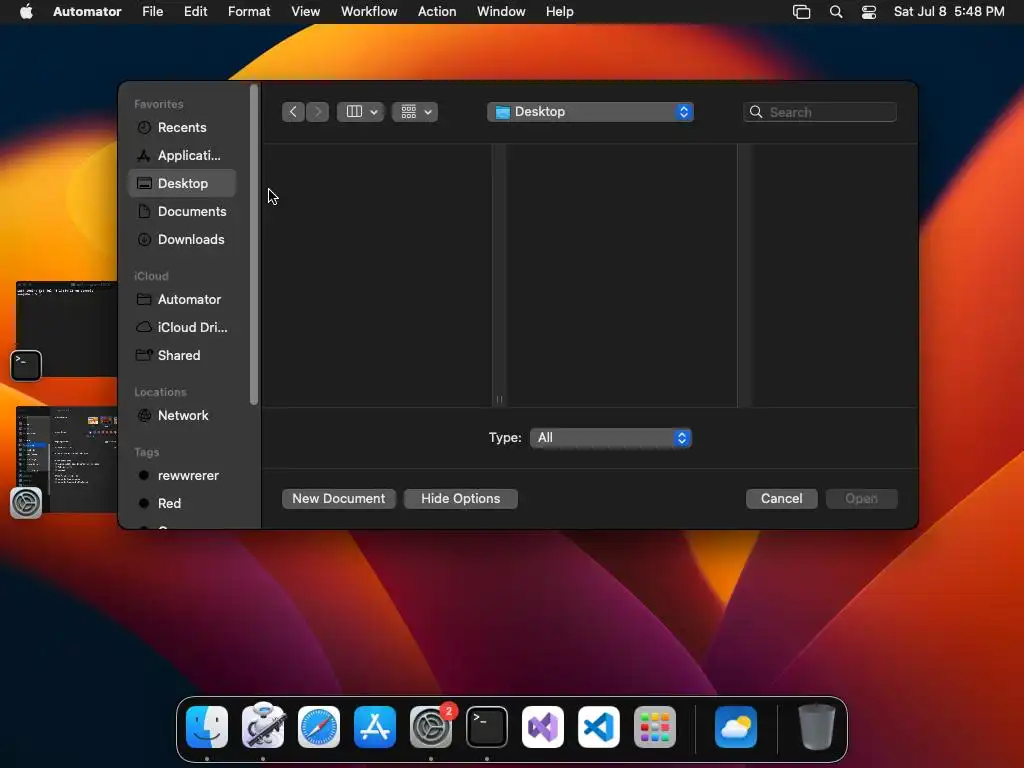Launch Safari from the Dock
Screen dimensions: 1024x768
319,727
